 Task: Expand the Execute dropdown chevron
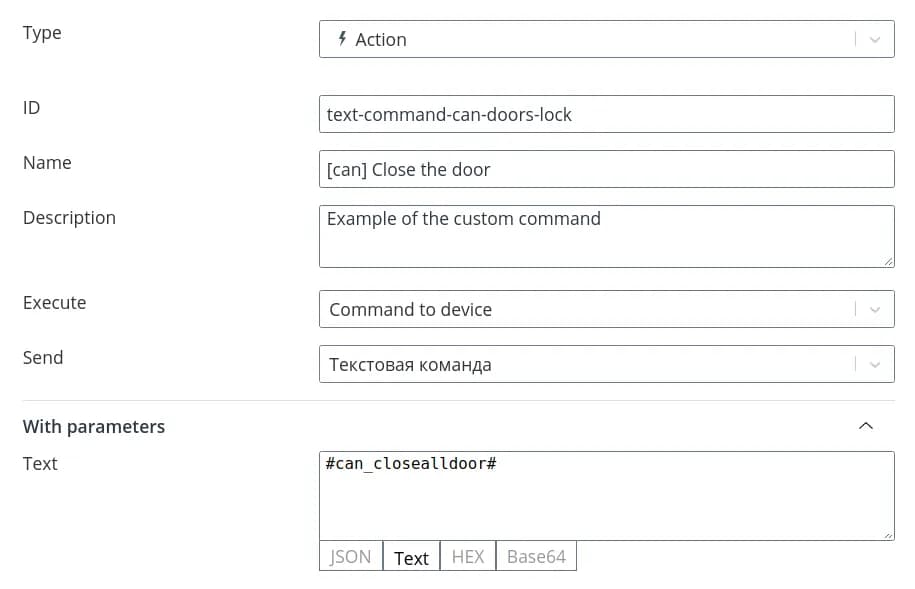[x=875, y=310]
